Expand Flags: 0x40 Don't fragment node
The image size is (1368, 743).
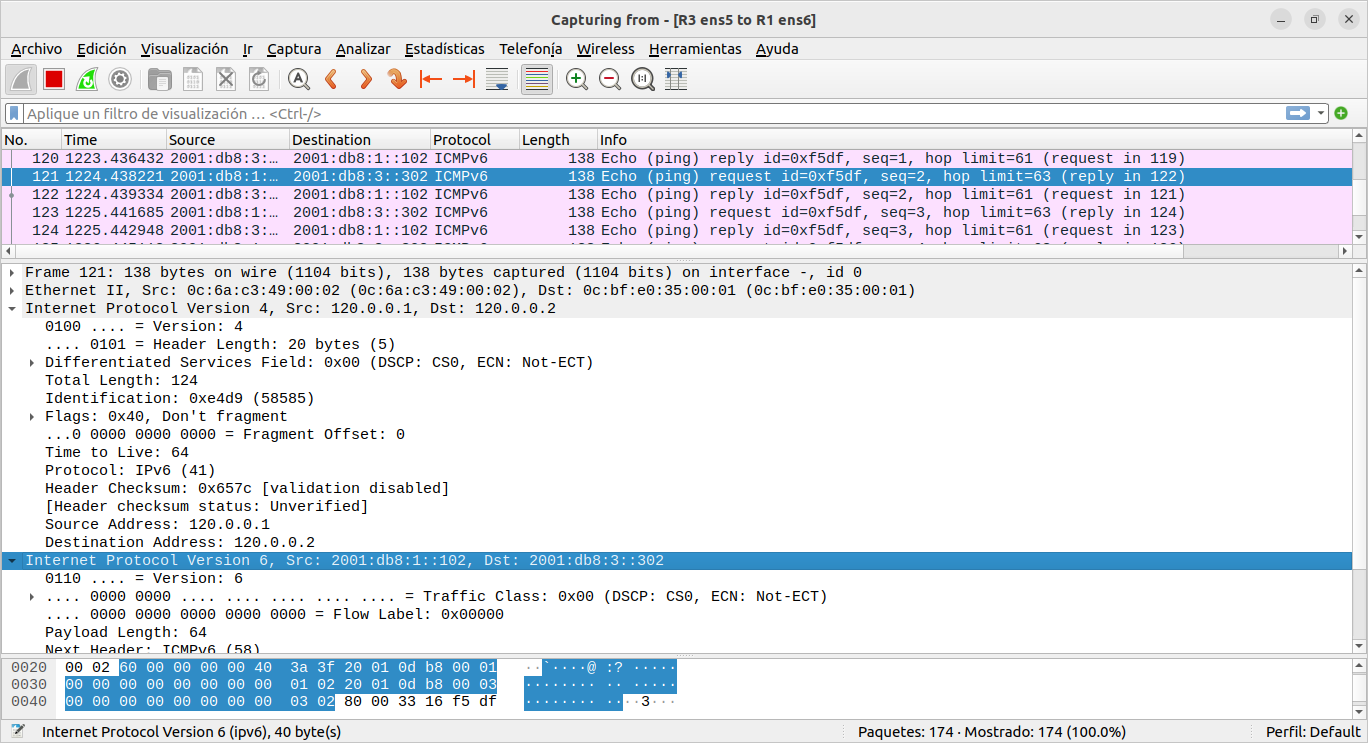coord(32,417)
